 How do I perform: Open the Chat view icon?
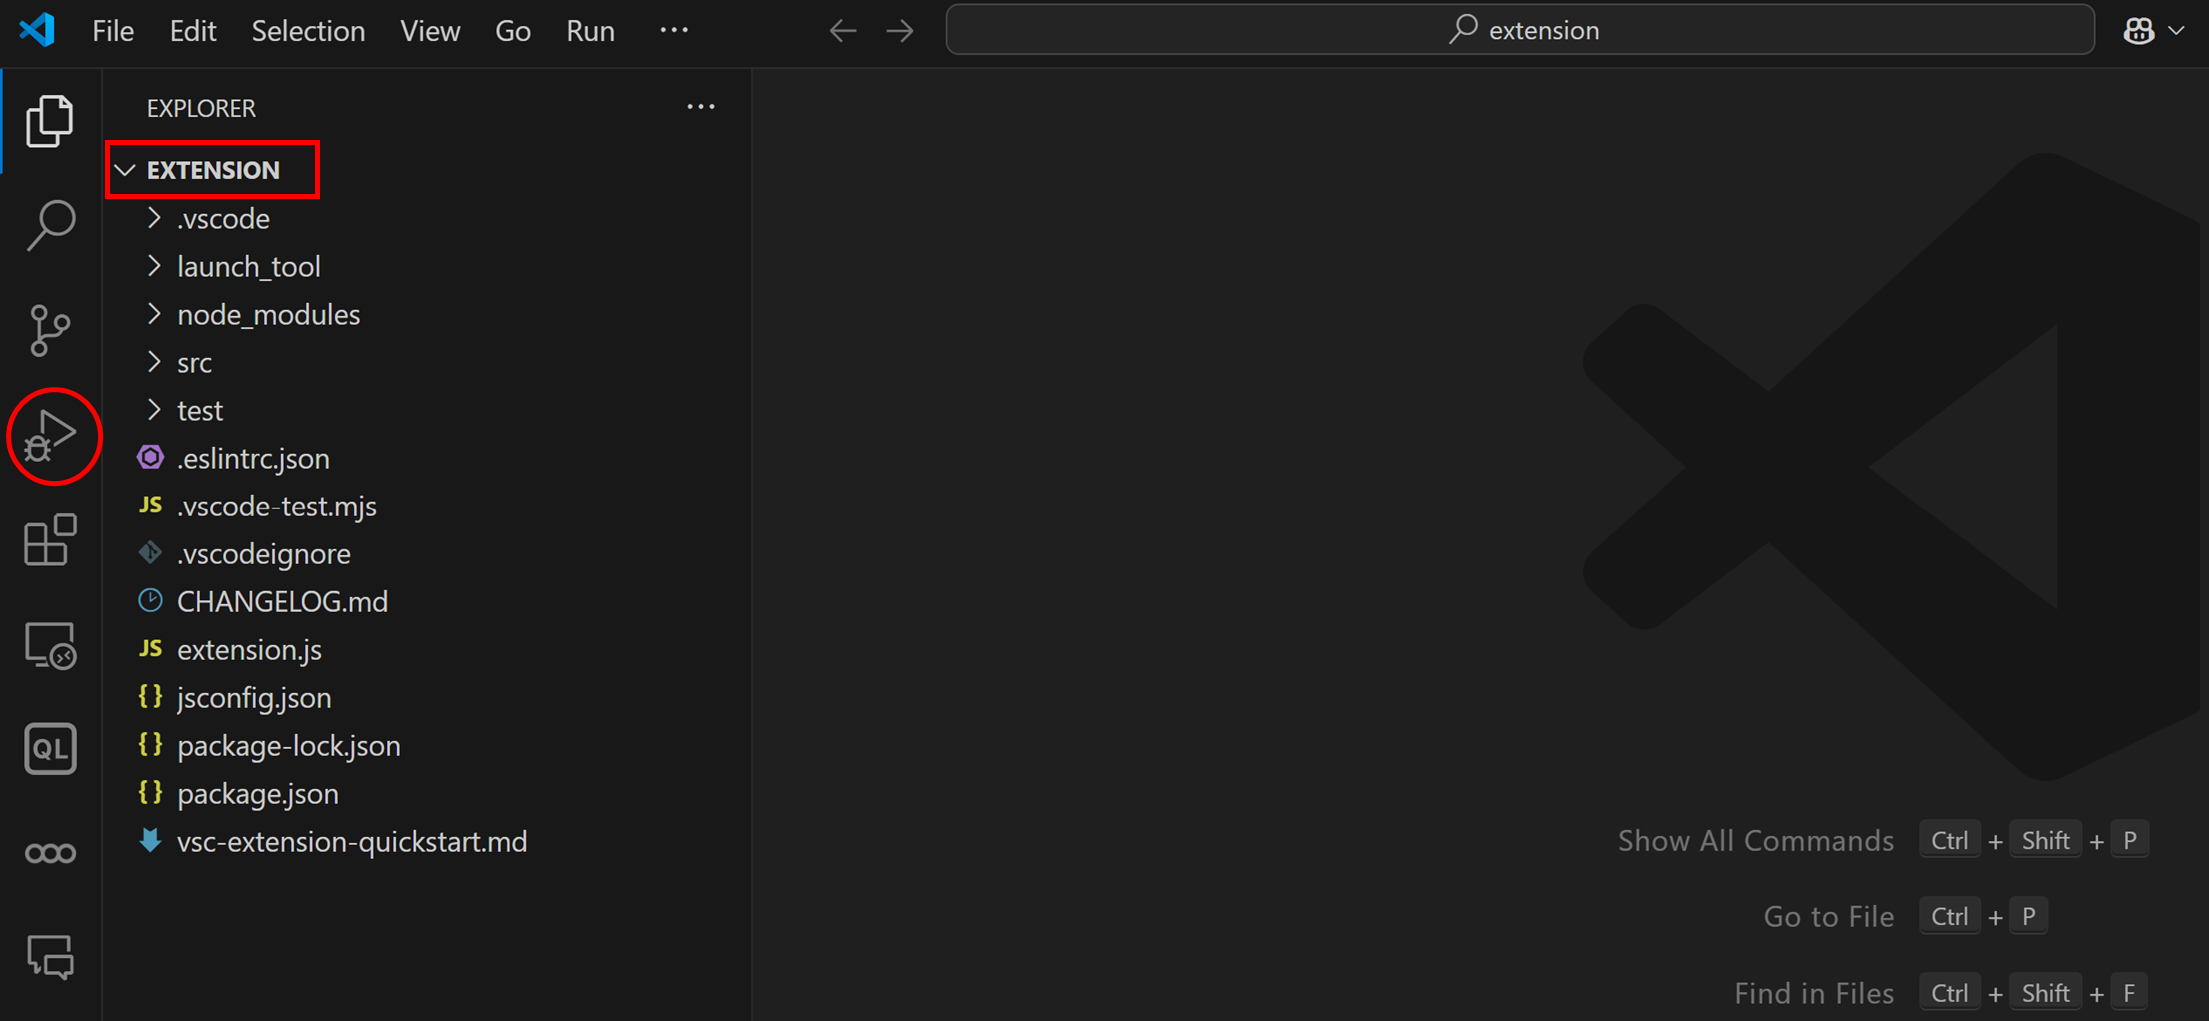(x=50, y=957)
